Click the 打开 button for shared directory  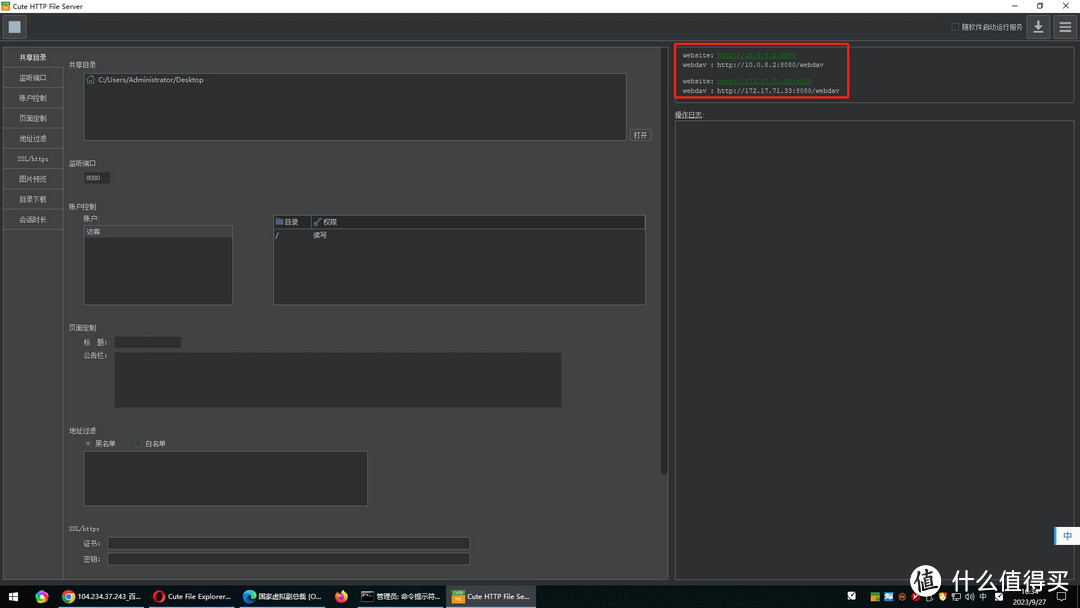[641, 135]
